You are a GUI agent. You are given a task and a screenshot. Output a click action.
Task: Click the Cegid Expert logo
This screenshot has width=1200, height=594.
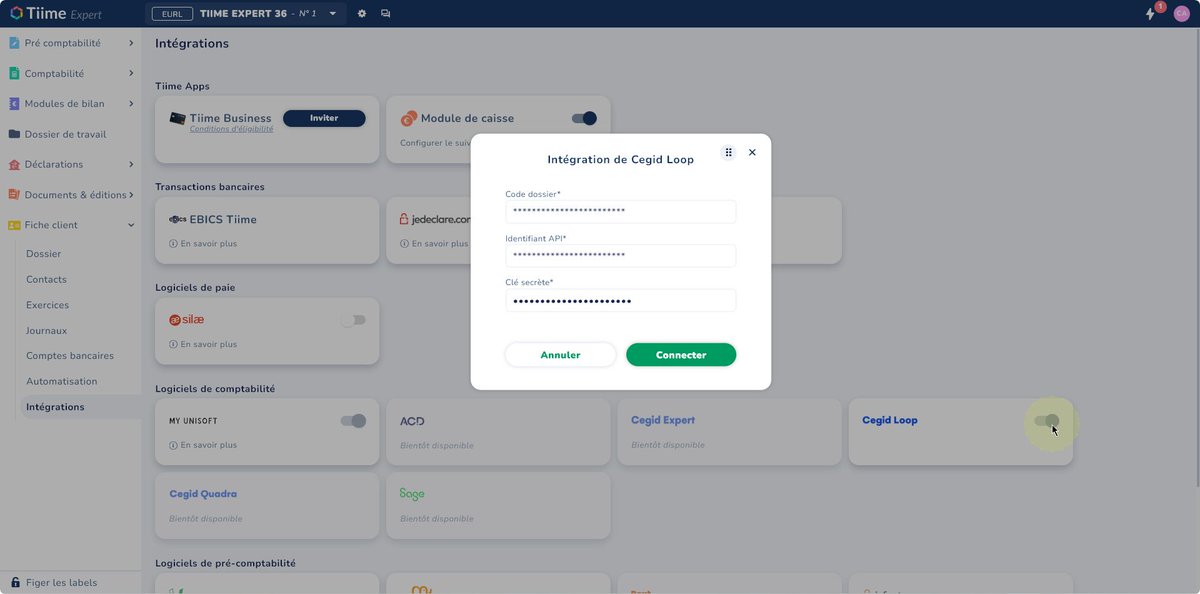coord(663,420)
